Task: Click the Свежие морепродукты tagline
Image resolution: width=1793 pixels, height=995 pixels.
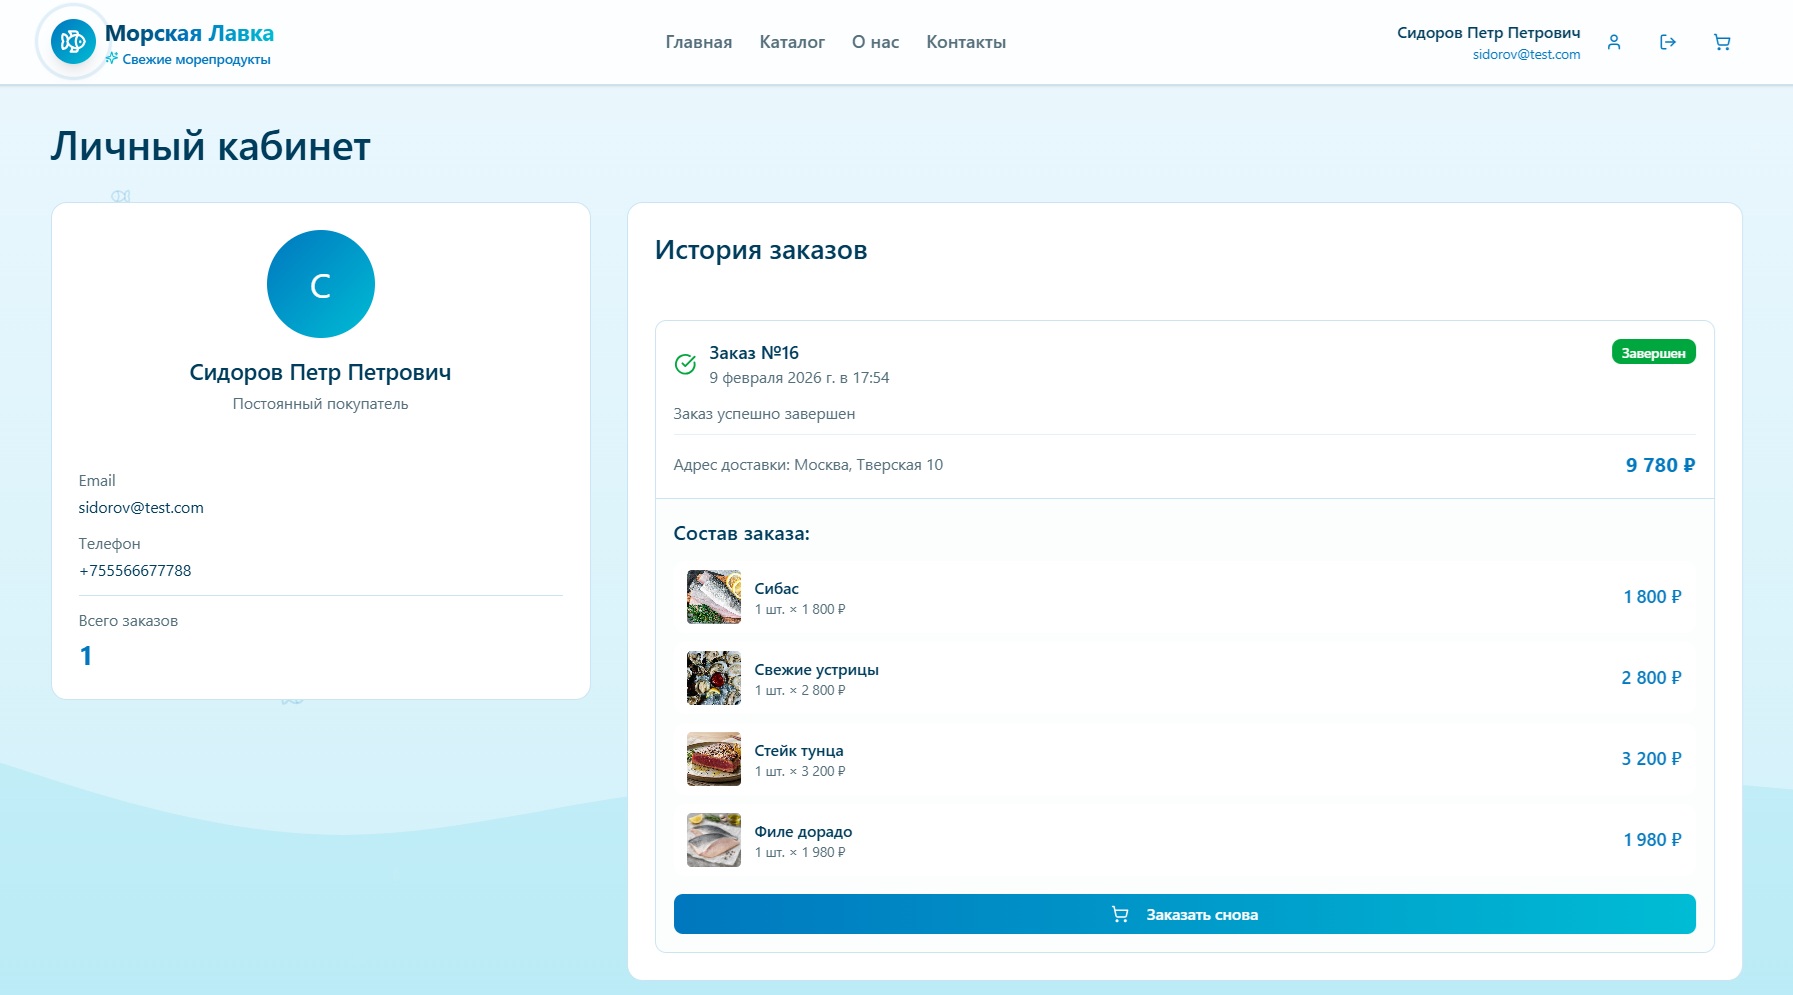Action: pos(197,60)
